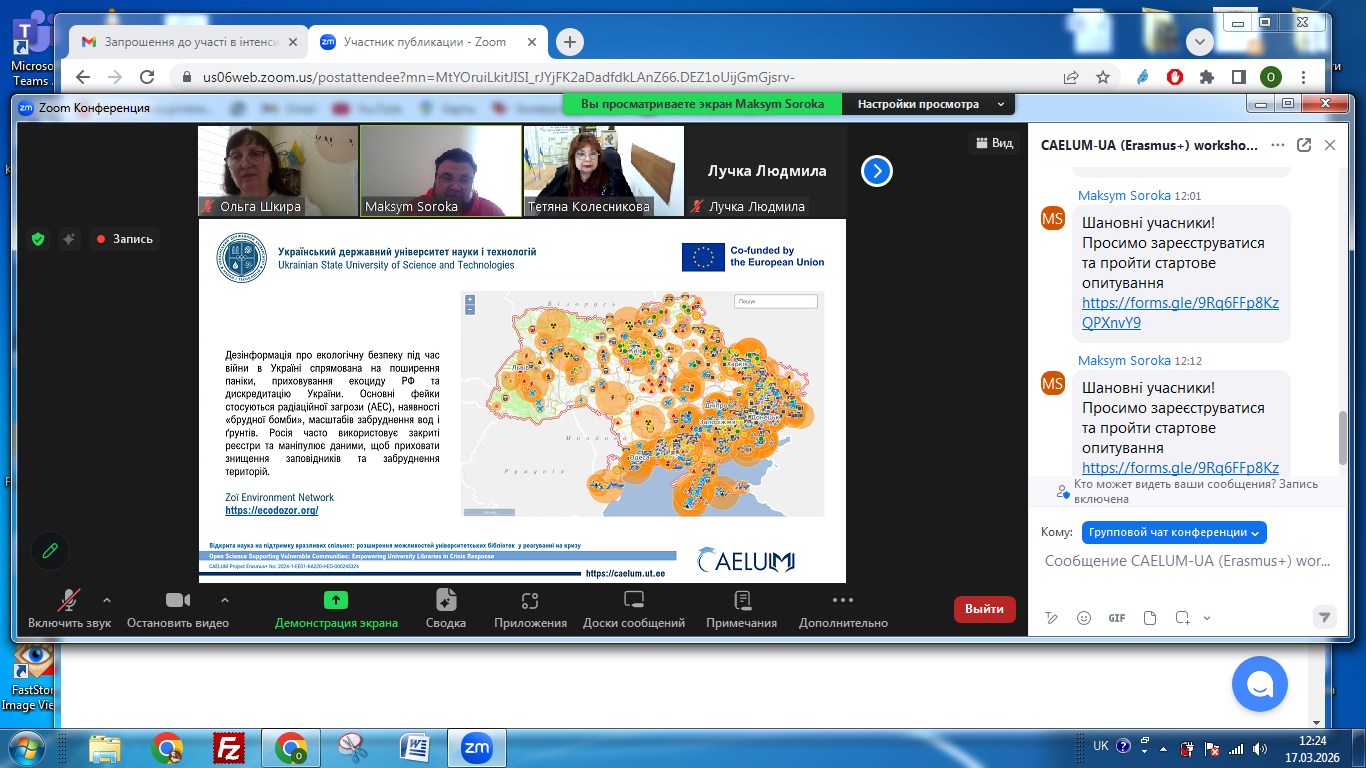The height and width of the screenshot is (768, 1366).
Task: Click the emoji smiley icon in chat
Action: click(1084, 618)
